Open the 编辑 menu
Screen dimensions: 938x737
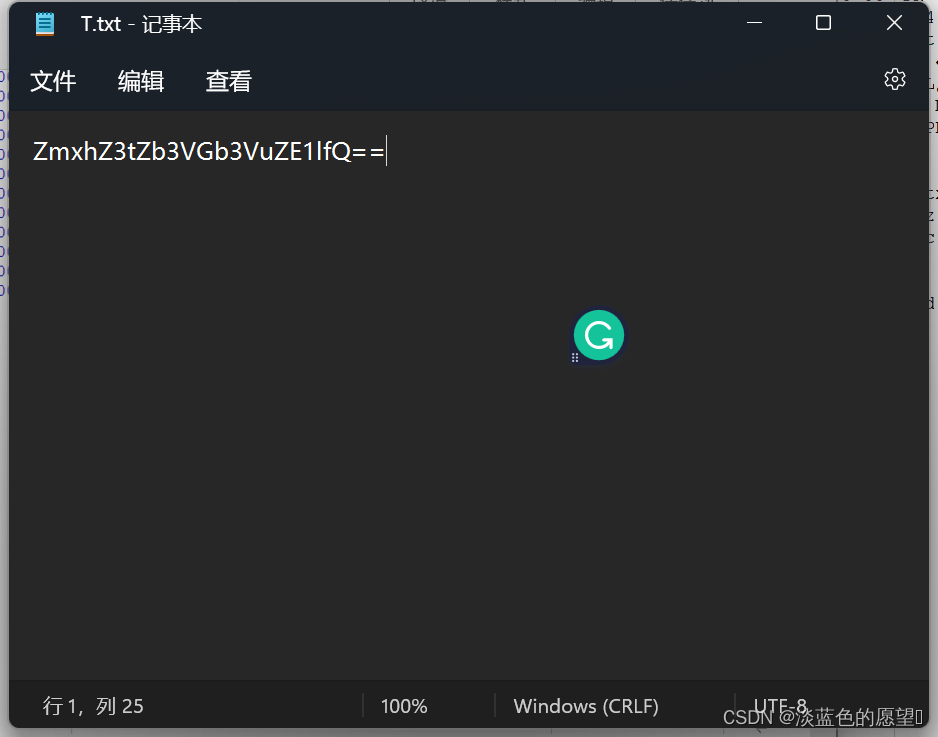(141, 81)
